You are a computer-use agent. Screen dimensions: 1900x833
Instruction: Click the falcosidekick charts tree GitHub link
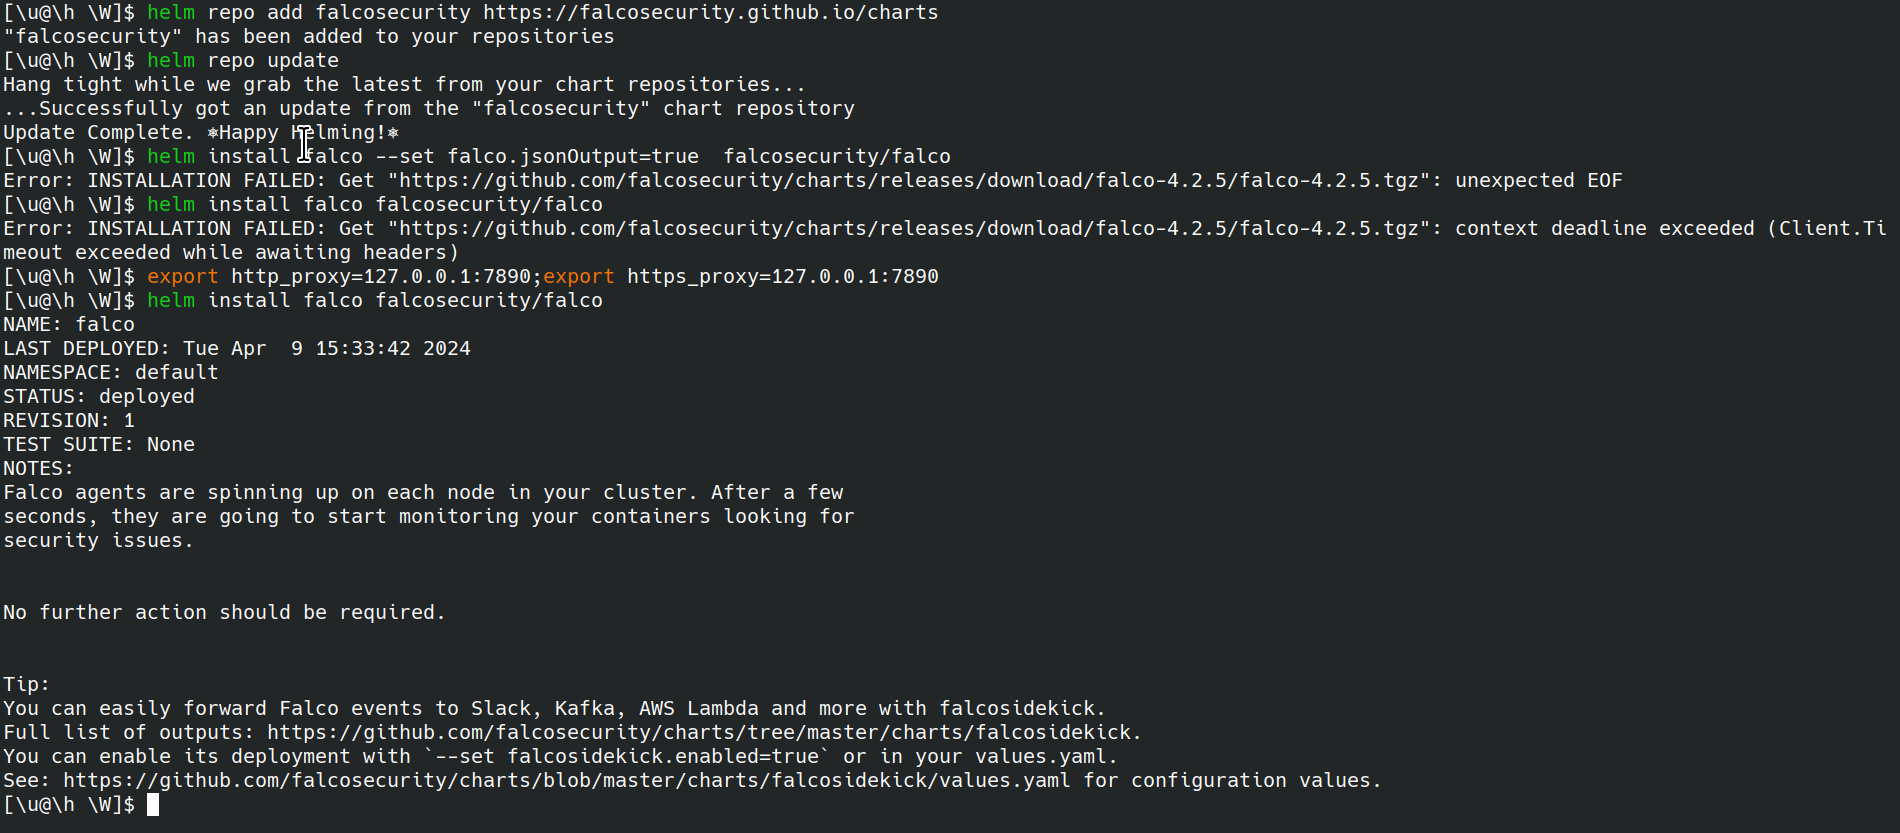point(699,733)
